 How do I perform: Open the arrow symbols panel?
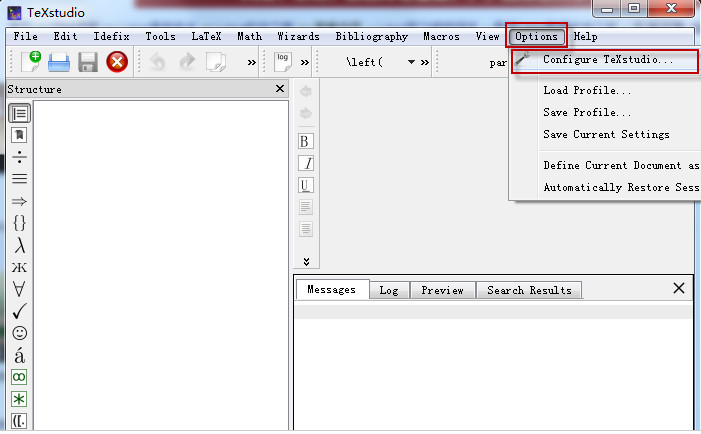[x=19, y=201]
